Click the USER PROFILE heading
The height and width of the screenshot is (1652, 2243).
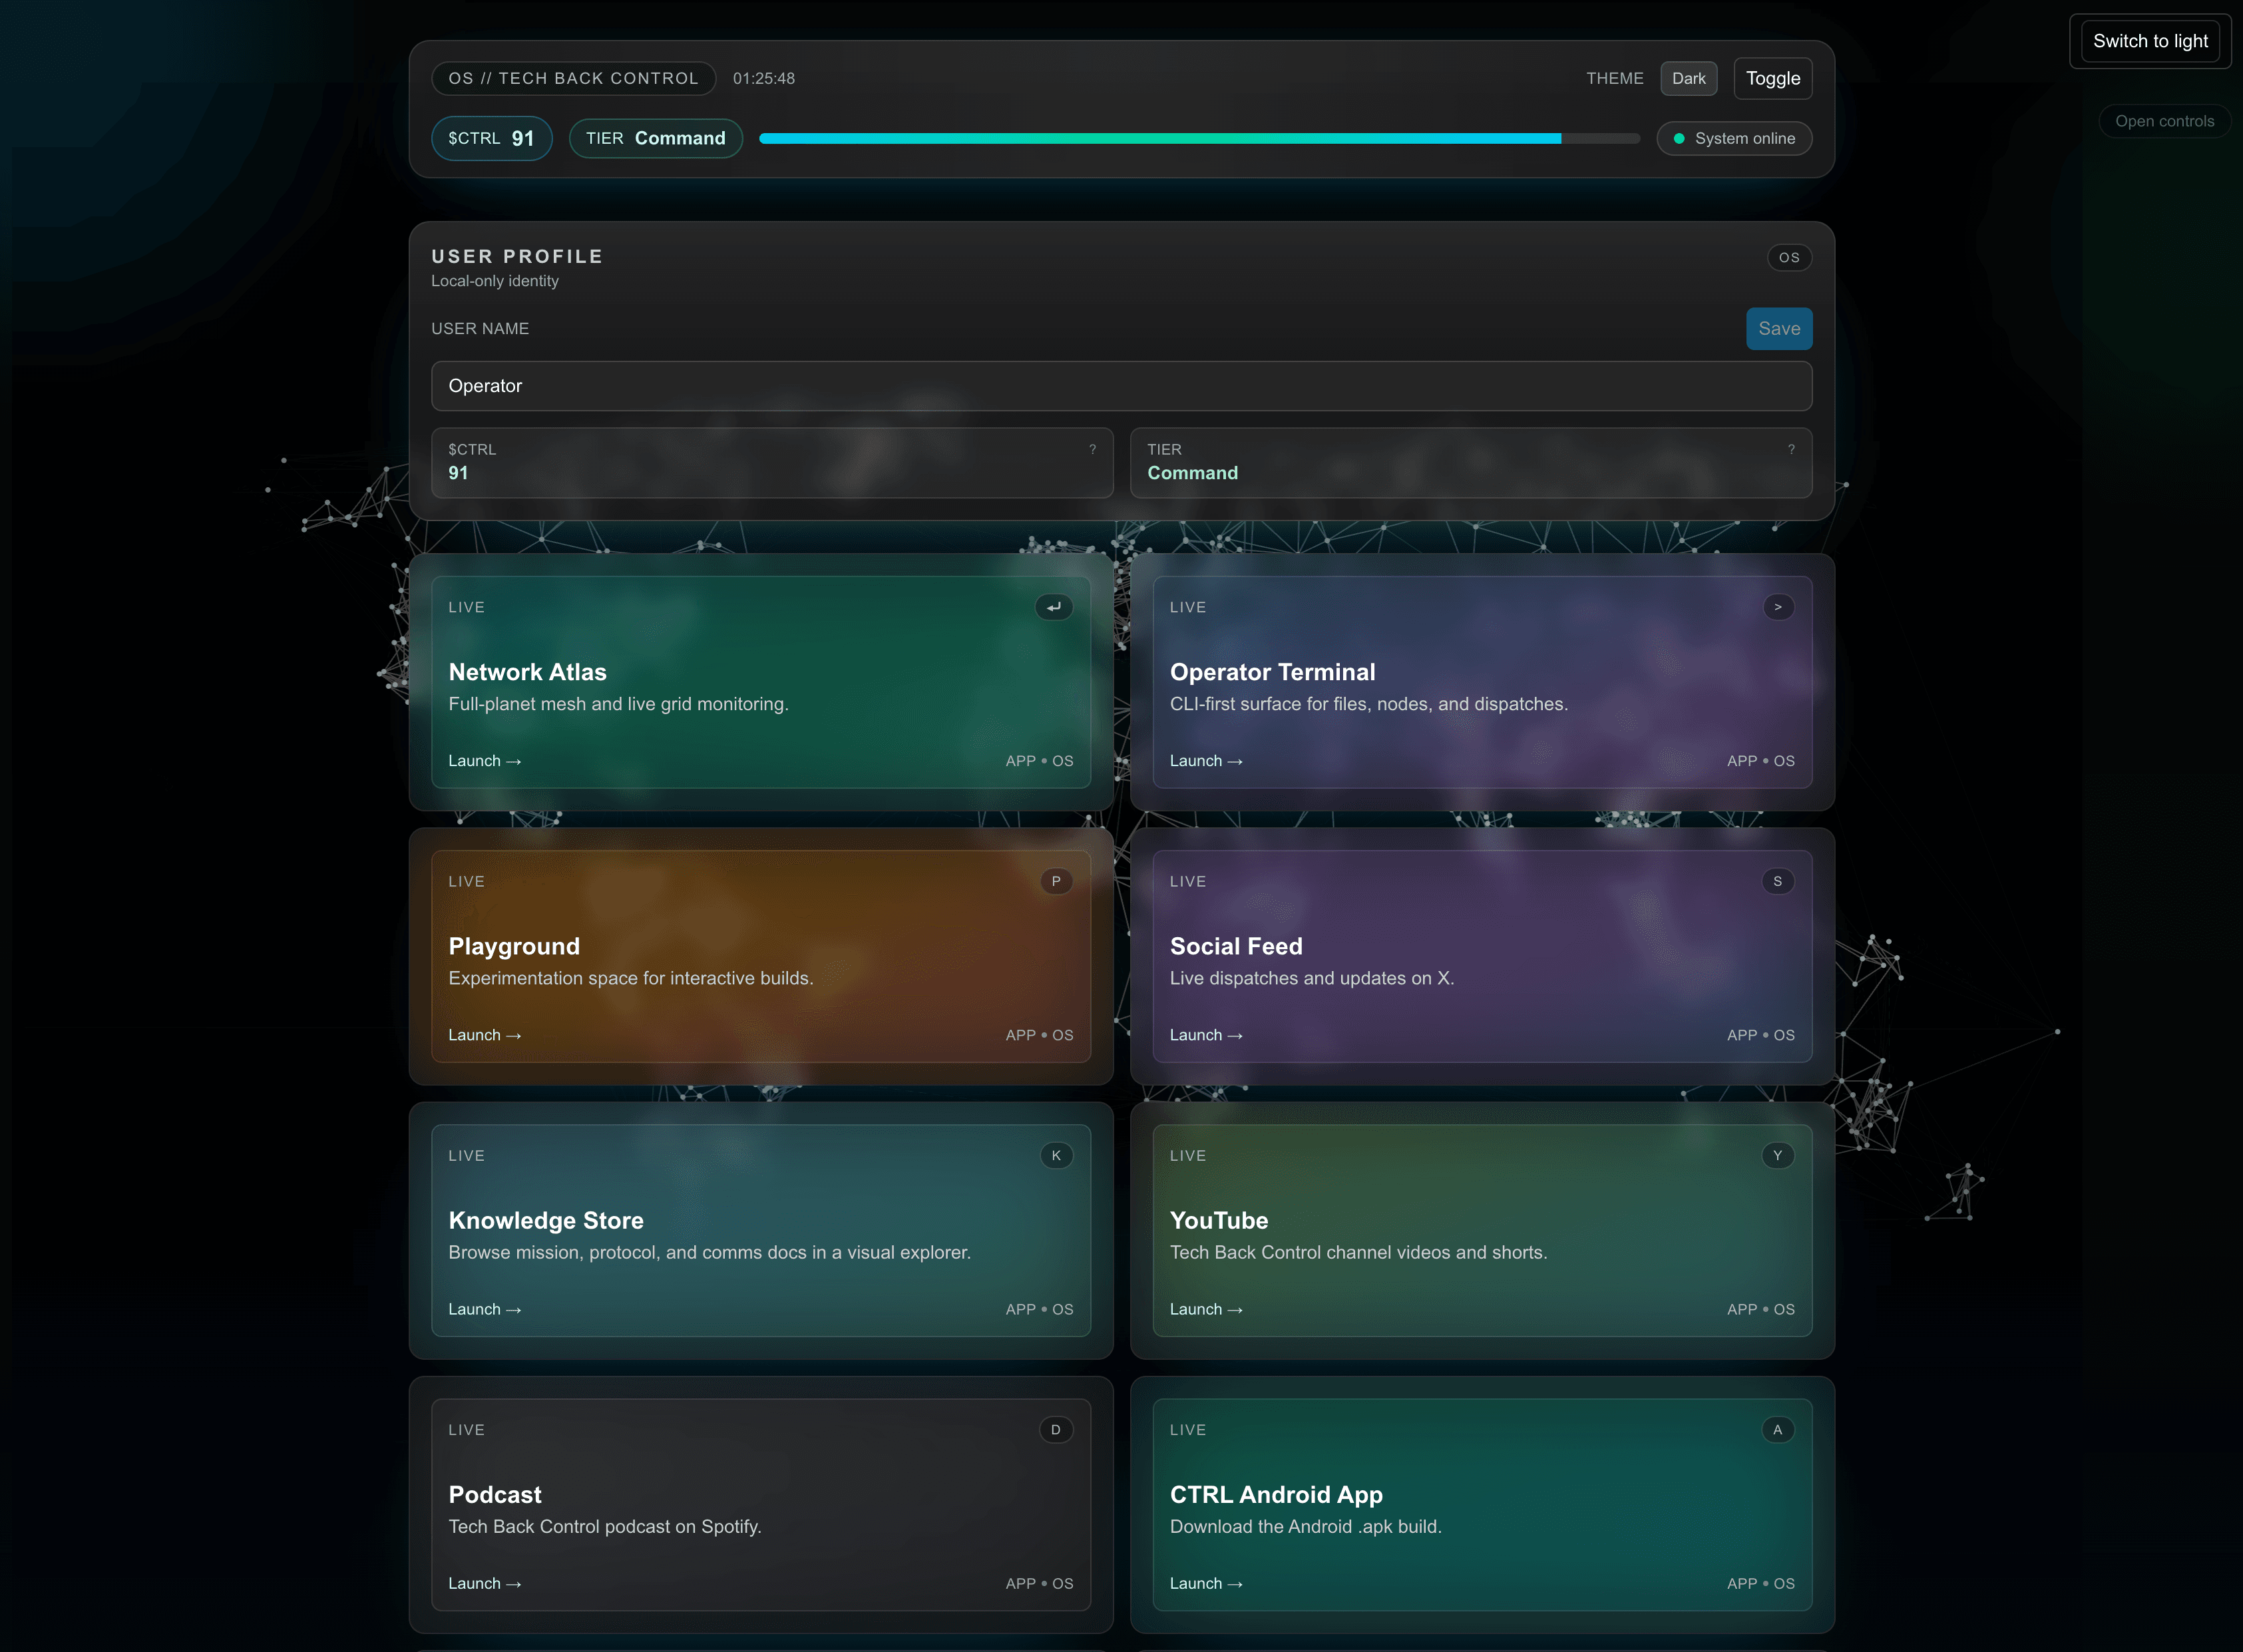[517, 256]
